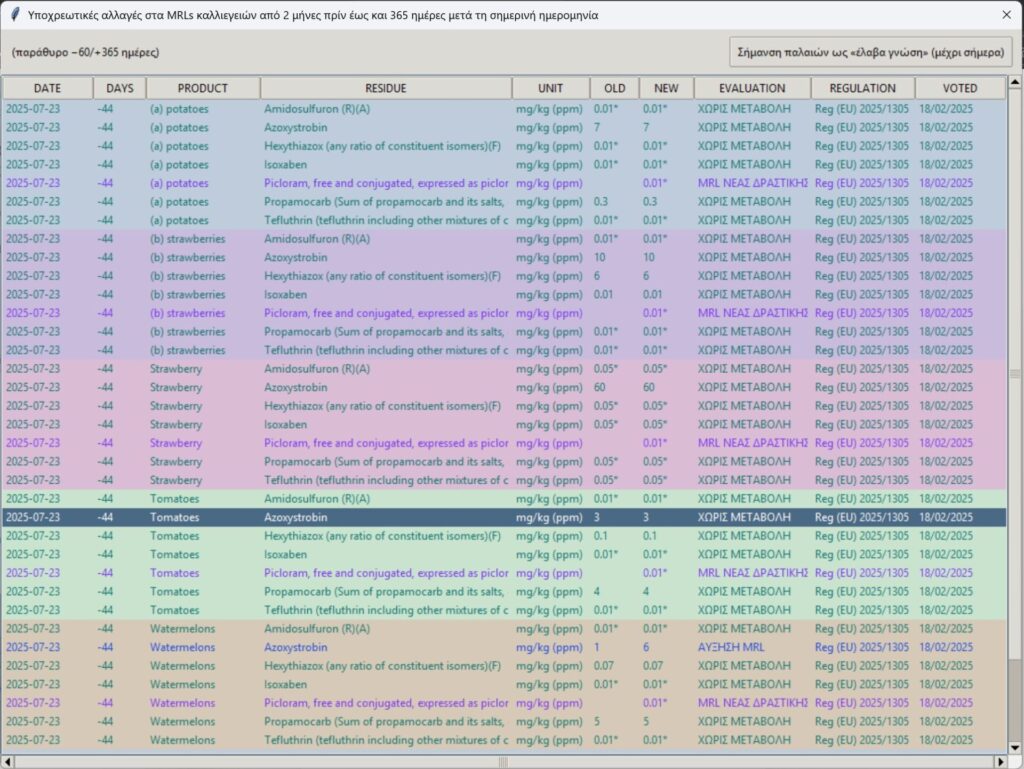Click the vertical scrollbar up arrow
Screen dimensions: 1024x769
coord(1015,82)
